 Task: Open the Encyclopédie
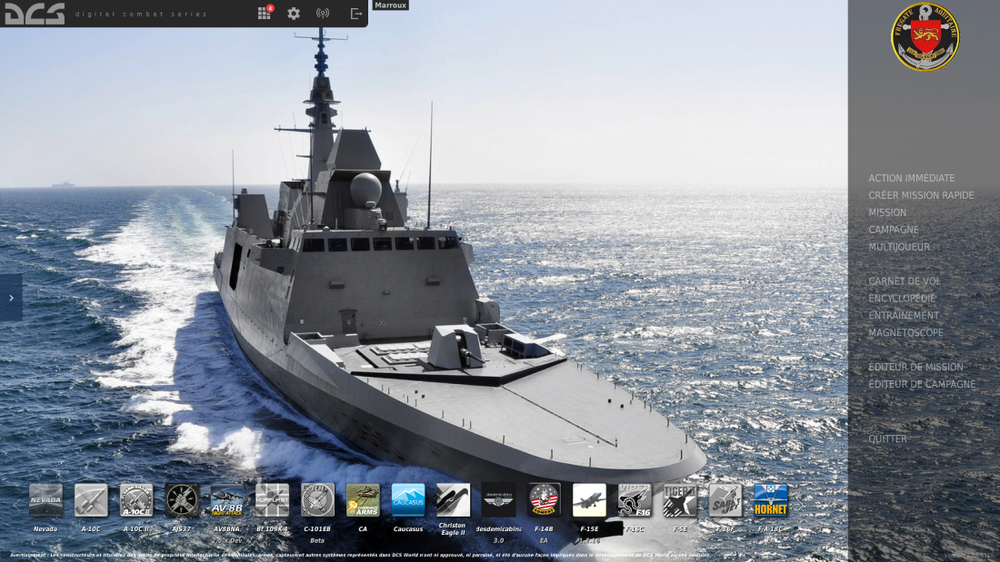pyautogui.click(x=902, y=298)
